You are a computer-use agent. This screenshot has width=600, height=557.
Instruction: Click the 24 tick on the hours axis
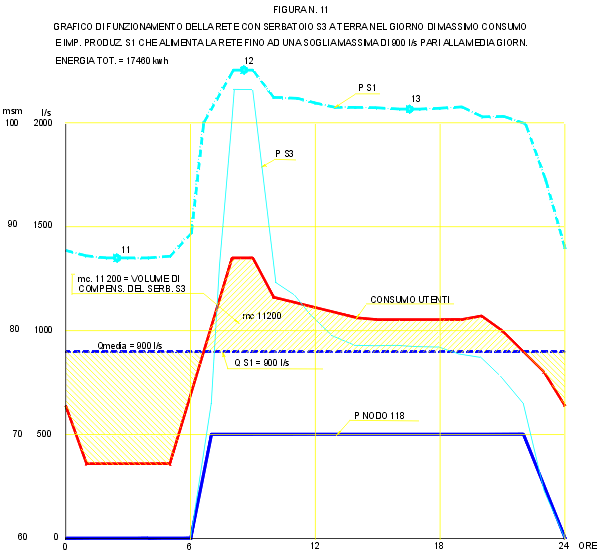pyautogui.click(x=564, y=546)
